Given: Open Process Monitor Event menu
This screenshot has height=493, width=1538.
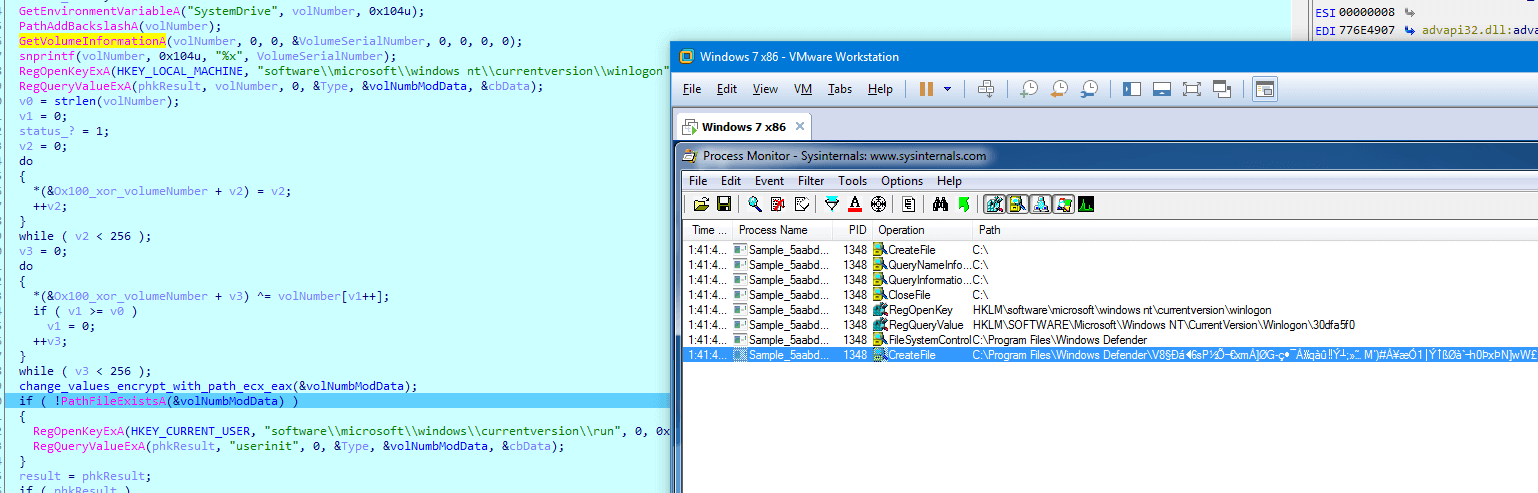Looking at the screenshot, I should [x=769, y=181].
